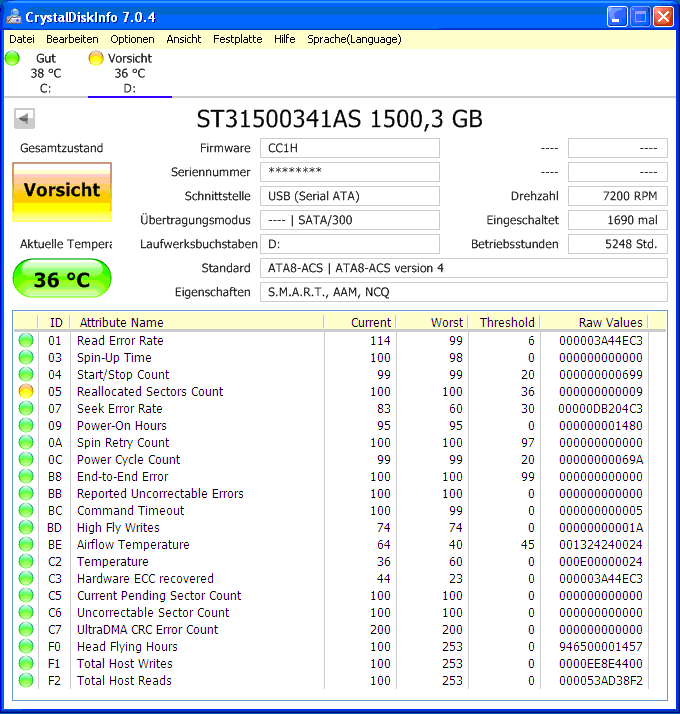This screenshot has width=680, height=714.
Task: Click the green icon for Current Pending Sector Count
Action: click(26, 595)
